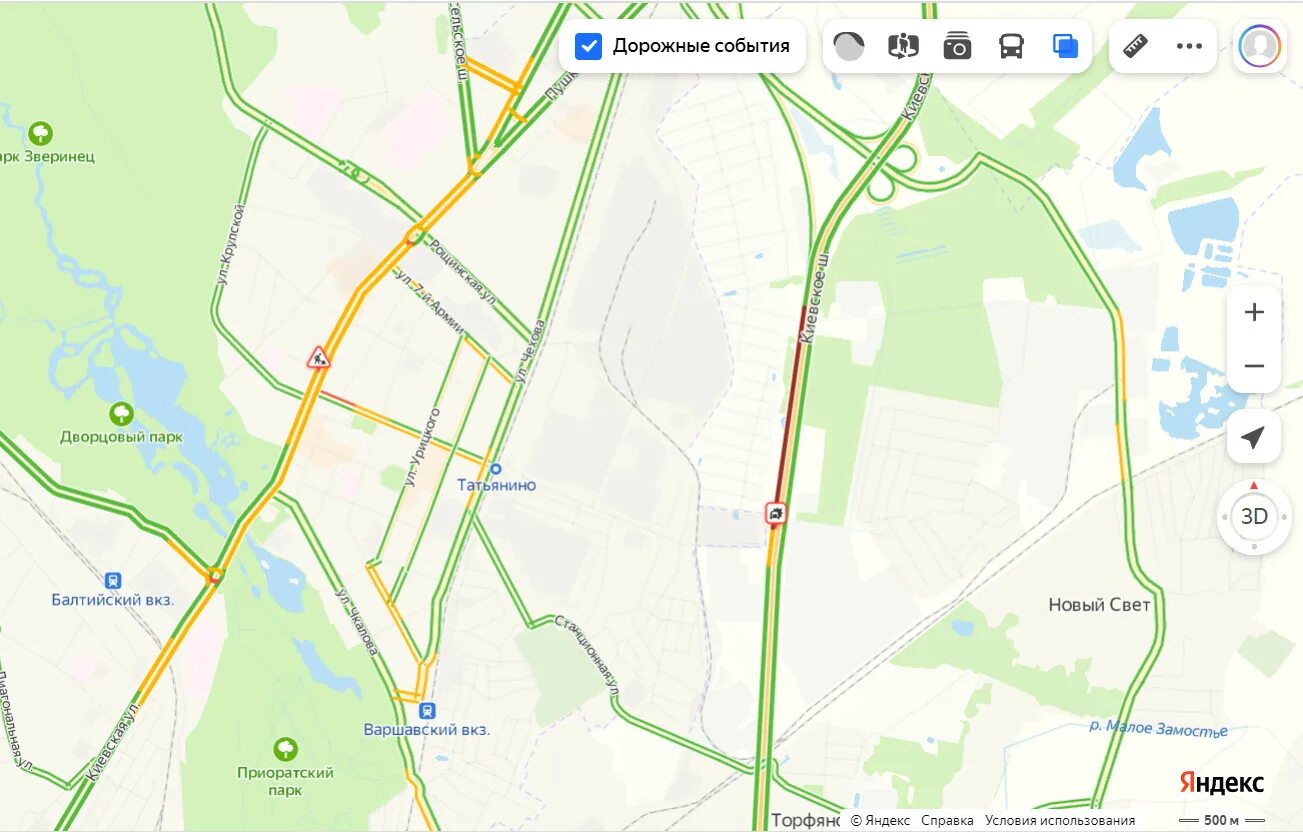Image resolution: width=1303 pixels, height=832 pixels.
Task: Zoom out with the minus button
Action: coord(1254,366)
